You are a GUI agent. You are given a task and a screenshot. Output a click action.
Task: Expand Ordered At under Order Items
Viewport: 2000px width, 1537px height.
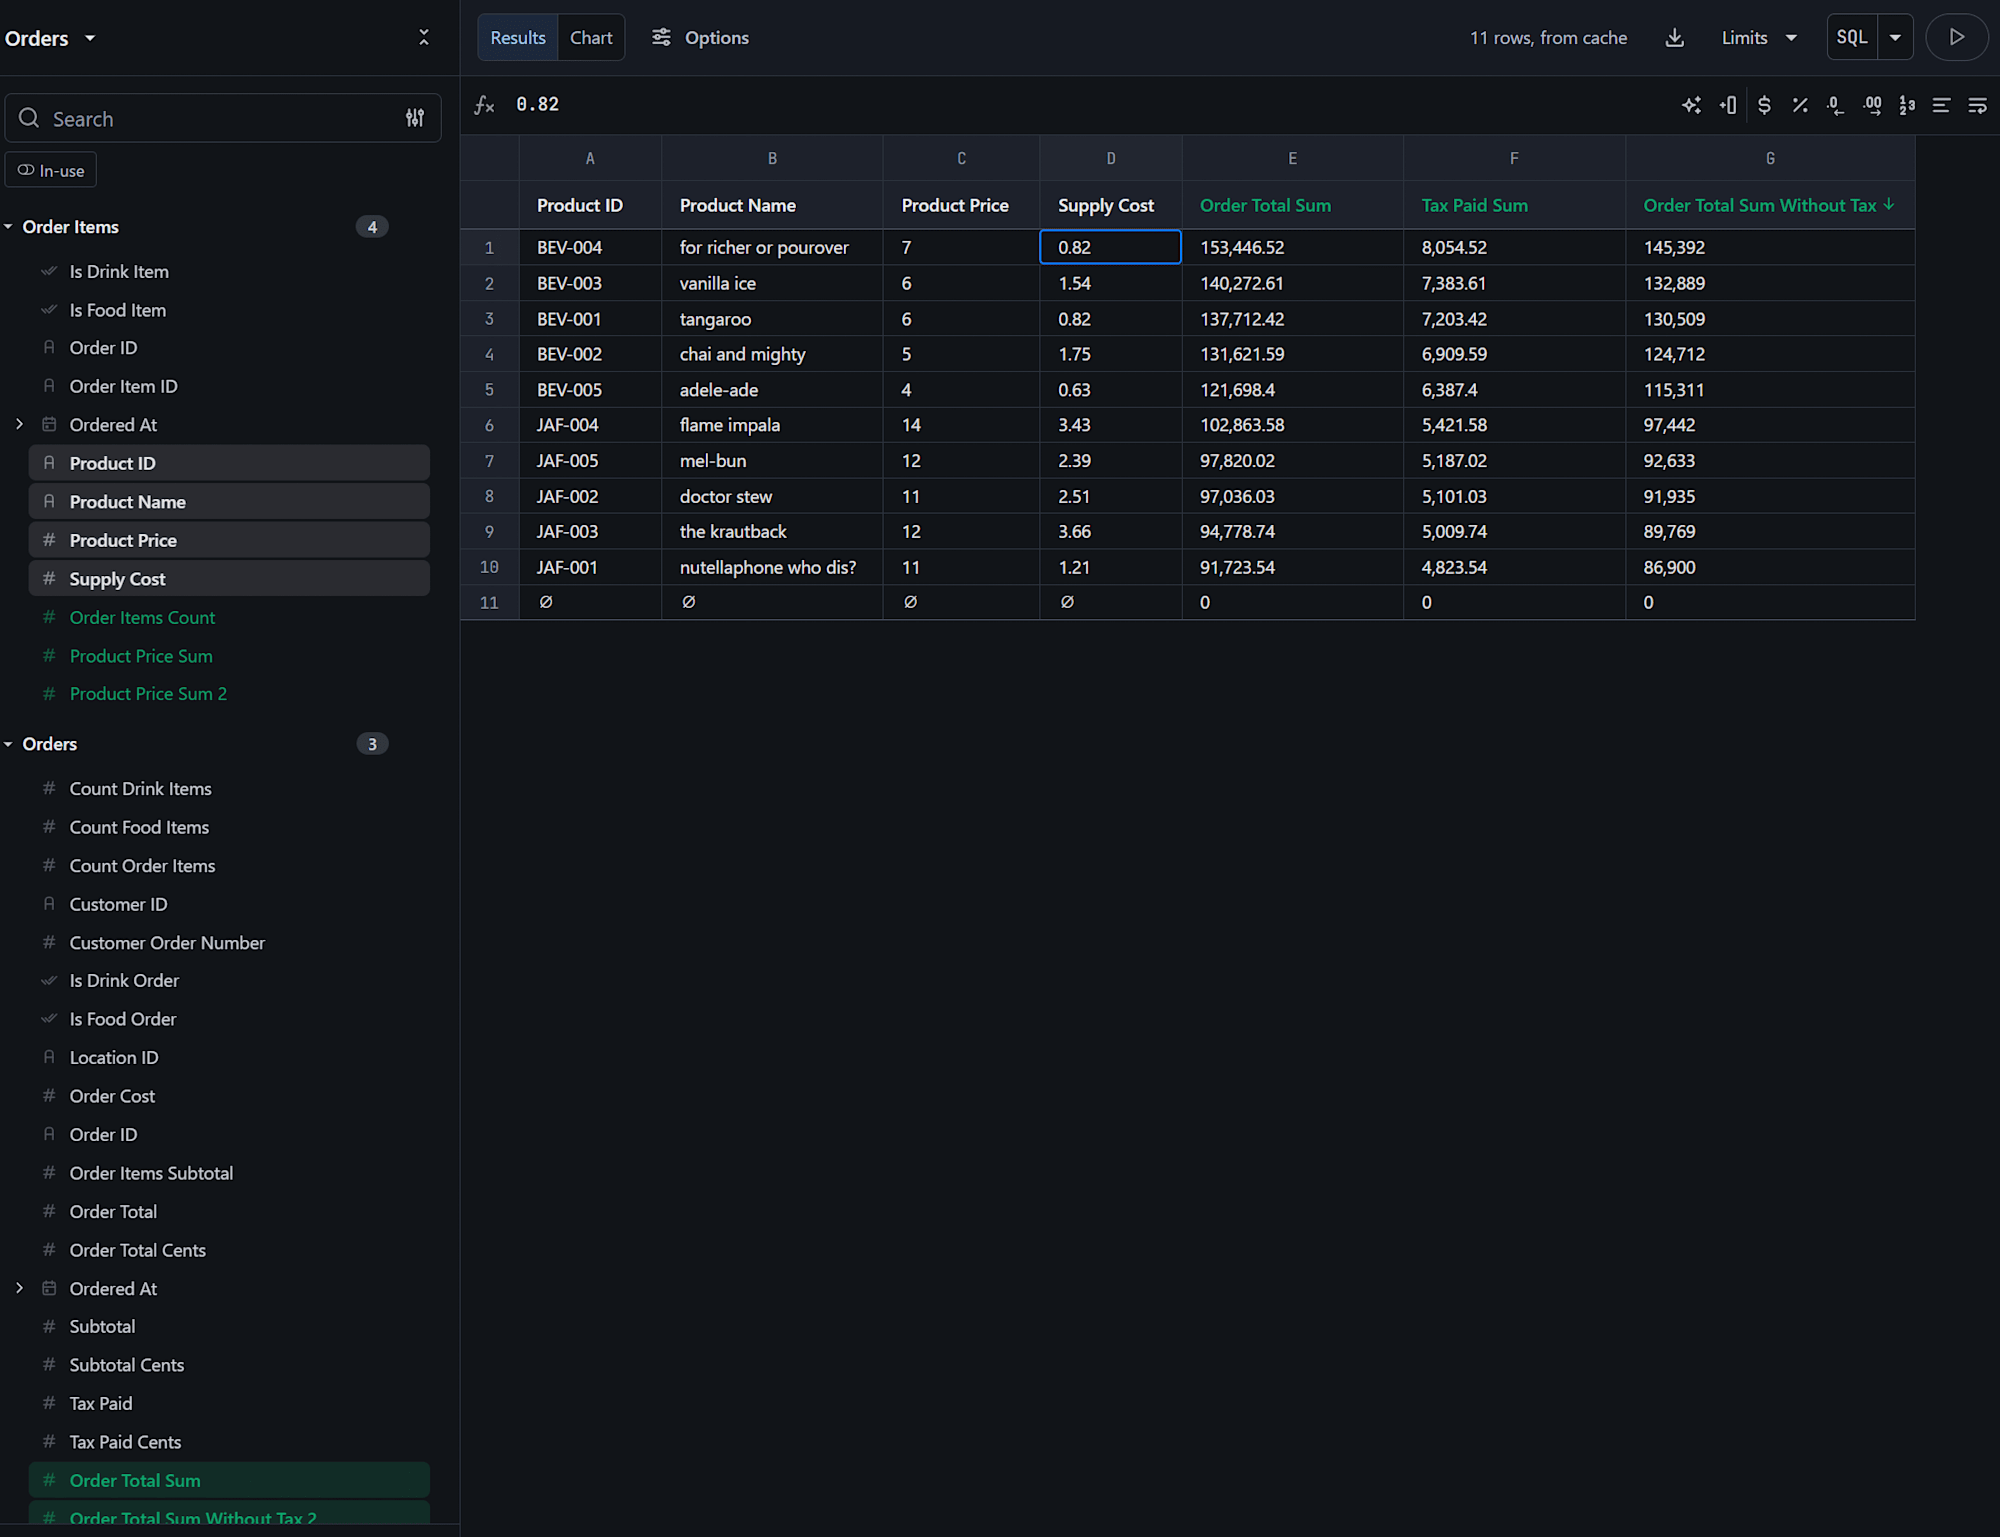(x=19, y=424)
